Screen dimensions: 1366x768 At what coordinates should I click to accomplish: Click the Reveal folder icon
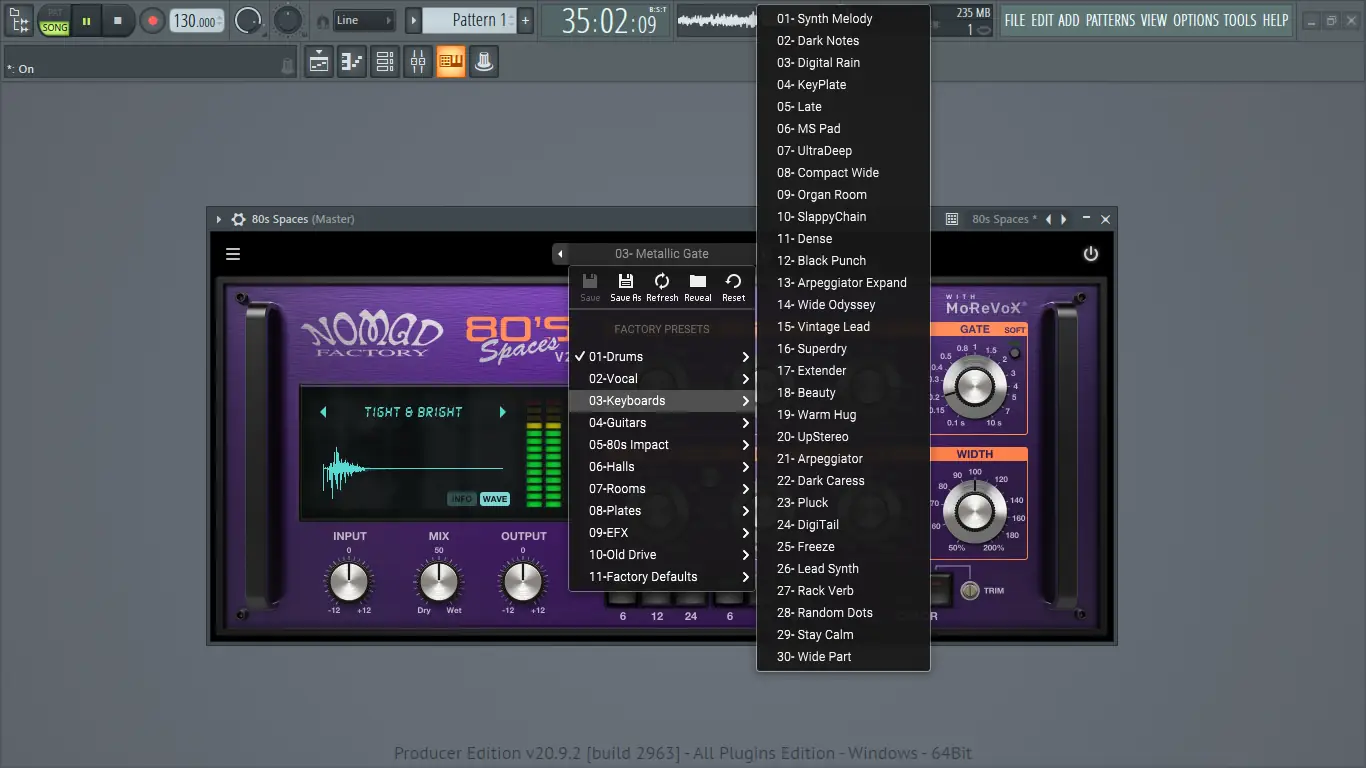pyautogui.click(x=698, y=287)
